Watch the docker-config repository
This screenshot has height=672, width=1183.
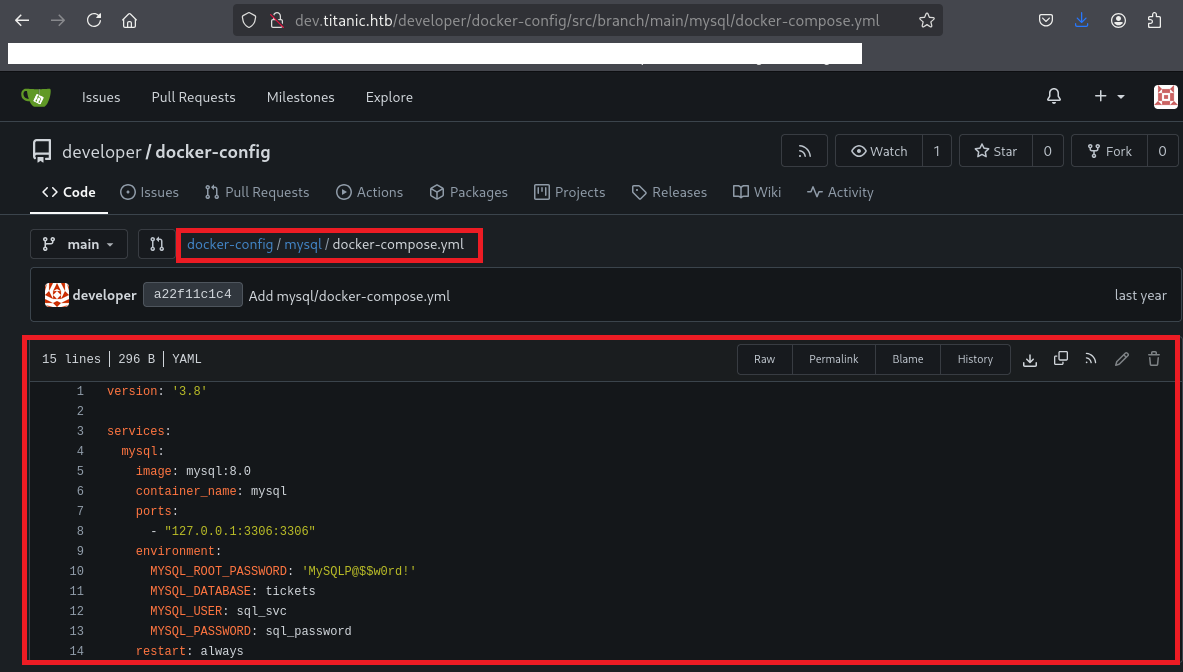[x=879, y=151]
